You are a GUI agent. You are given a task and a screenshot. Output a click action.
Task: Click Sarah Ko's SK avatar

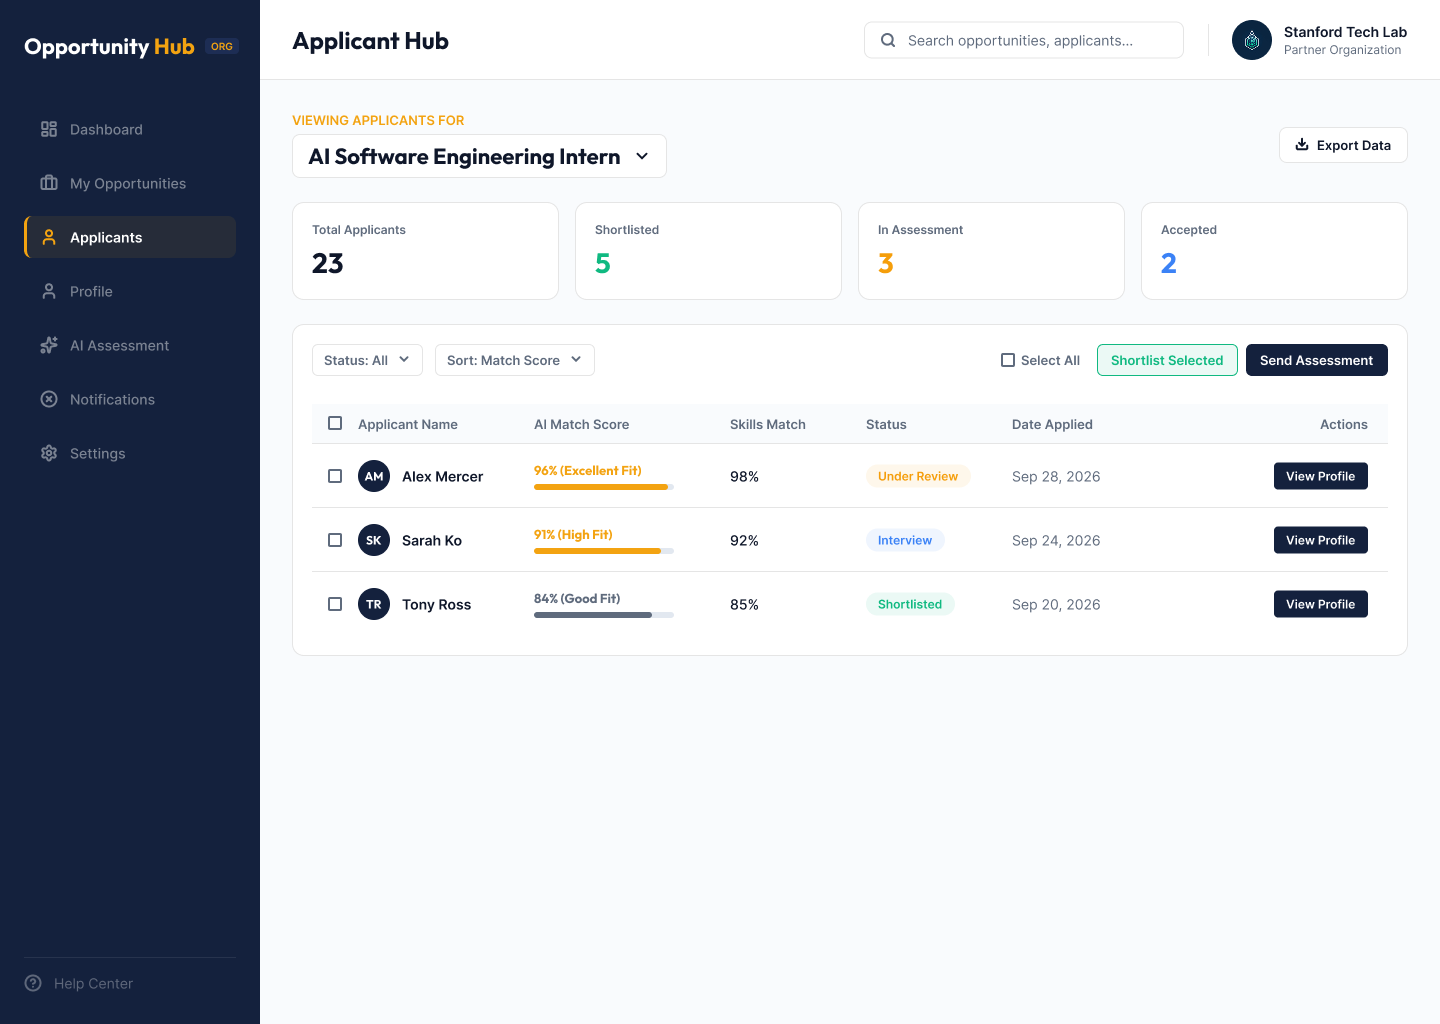(374, 540)
